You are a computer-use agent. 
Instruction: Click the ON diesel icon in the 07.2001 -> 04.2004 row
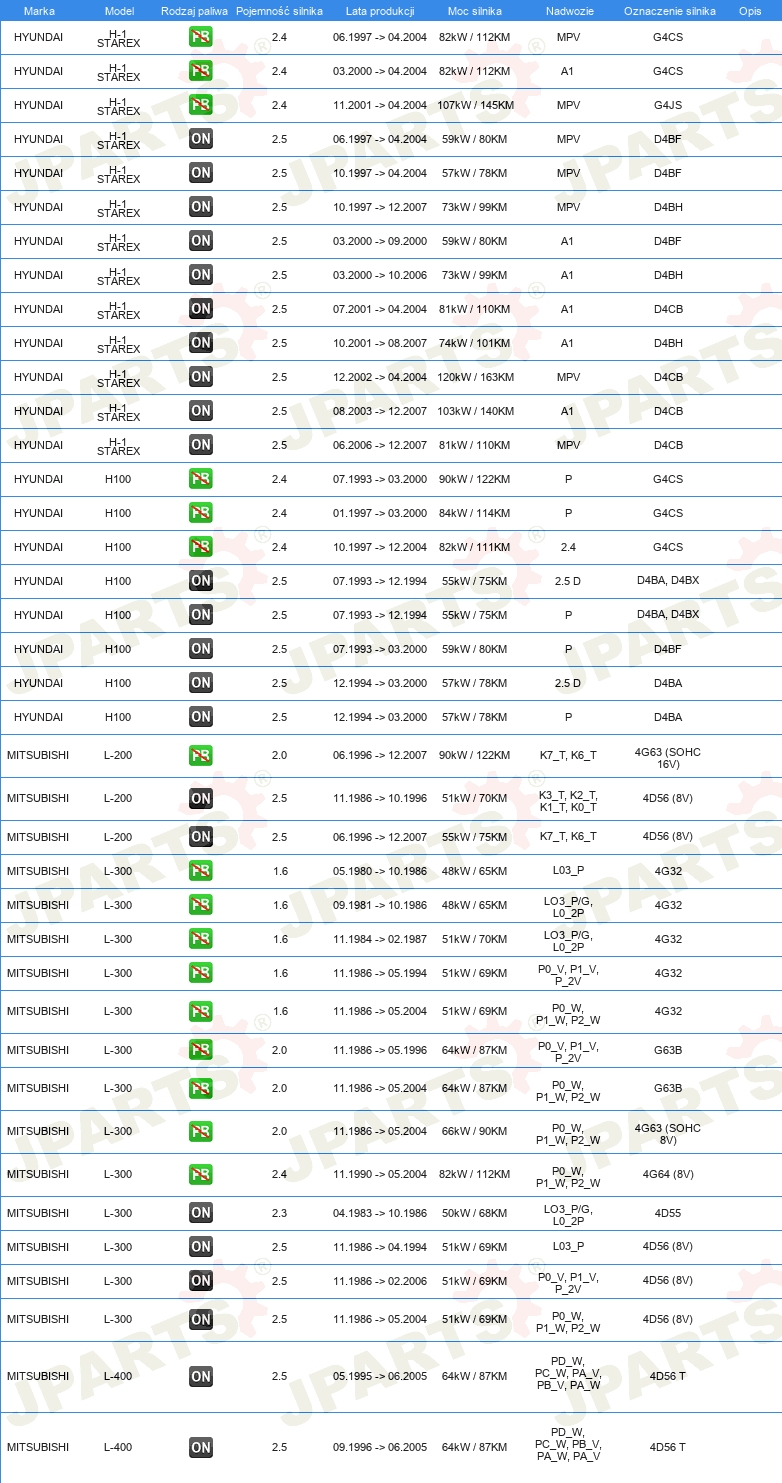(x=201, y=309)
